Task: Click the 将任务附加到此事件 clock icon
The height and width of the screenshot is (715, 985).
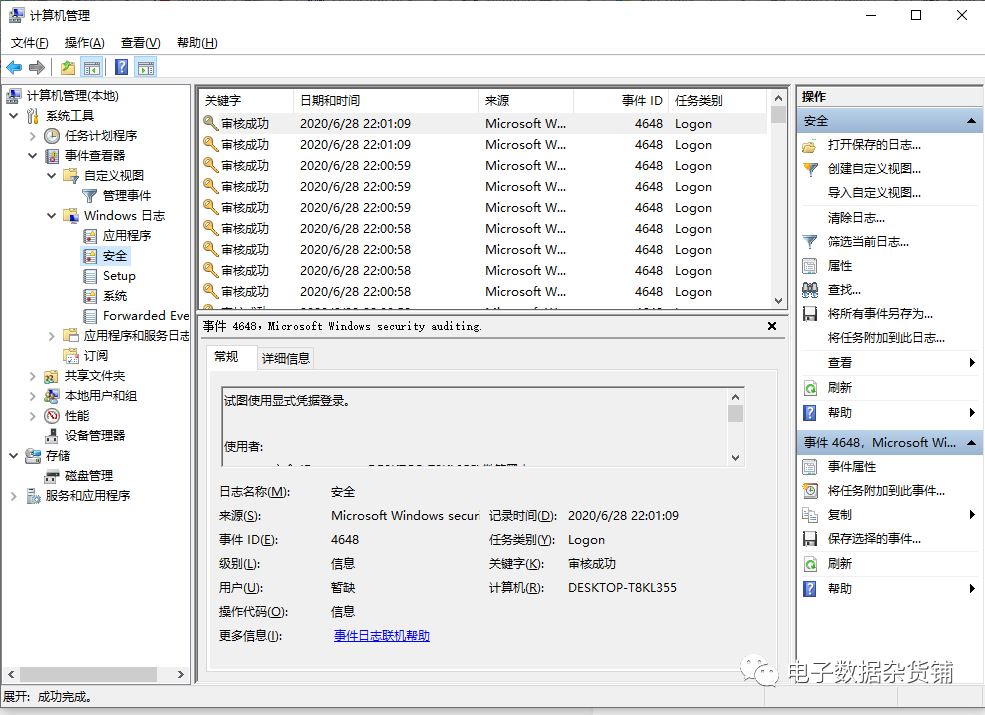Action: coord(808,490)
